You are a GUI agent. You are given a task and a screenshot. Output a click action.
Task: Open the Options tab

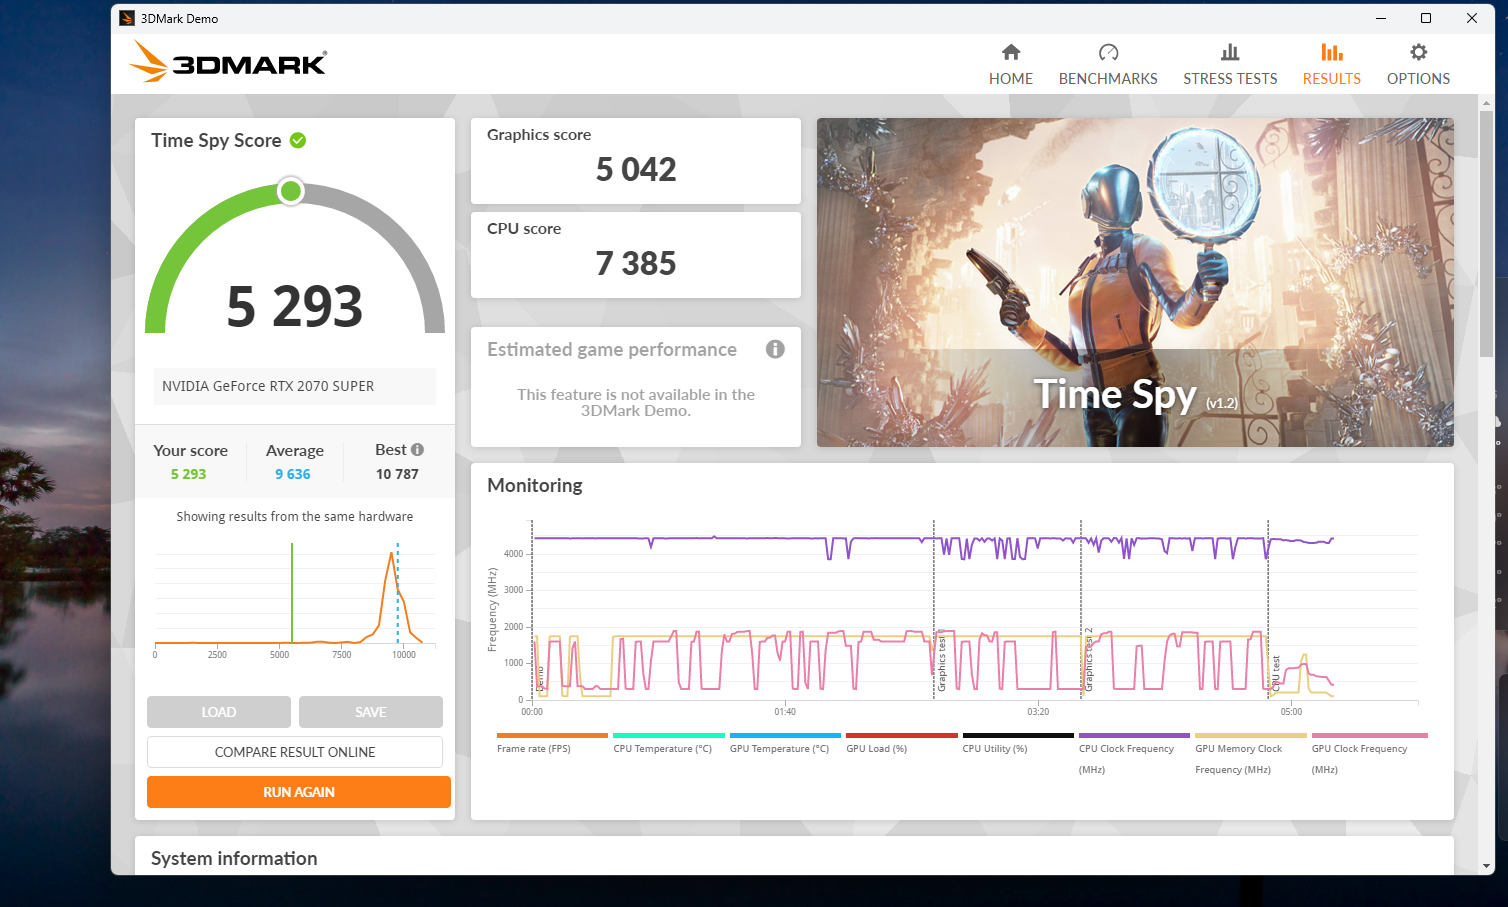coord(1418,65)
